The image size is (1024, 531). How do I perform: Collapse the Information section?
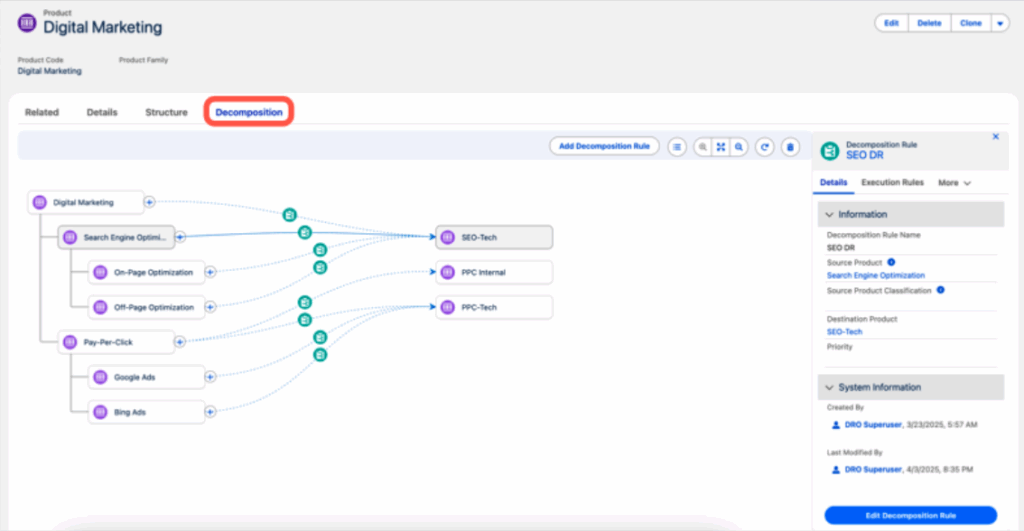pyautogui.click(x=829, y=214)
